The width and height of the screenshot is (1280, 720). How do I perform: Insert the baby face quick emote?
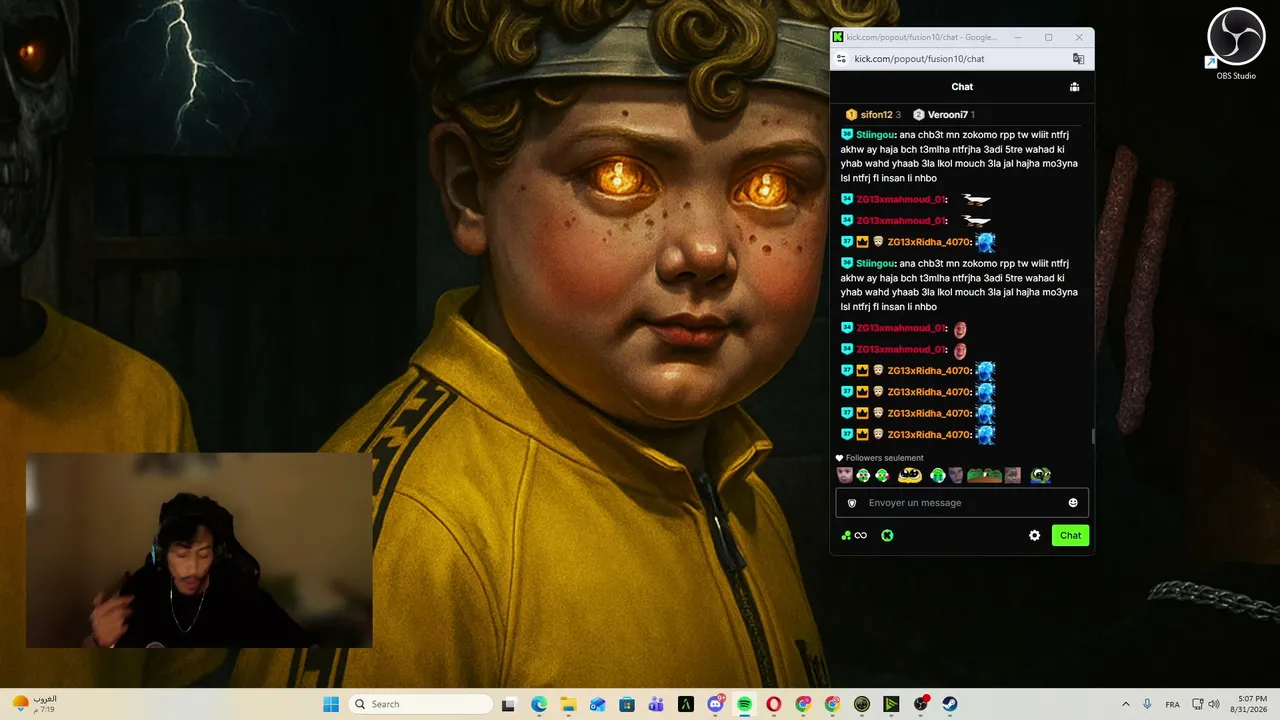(x=845, y=475)
